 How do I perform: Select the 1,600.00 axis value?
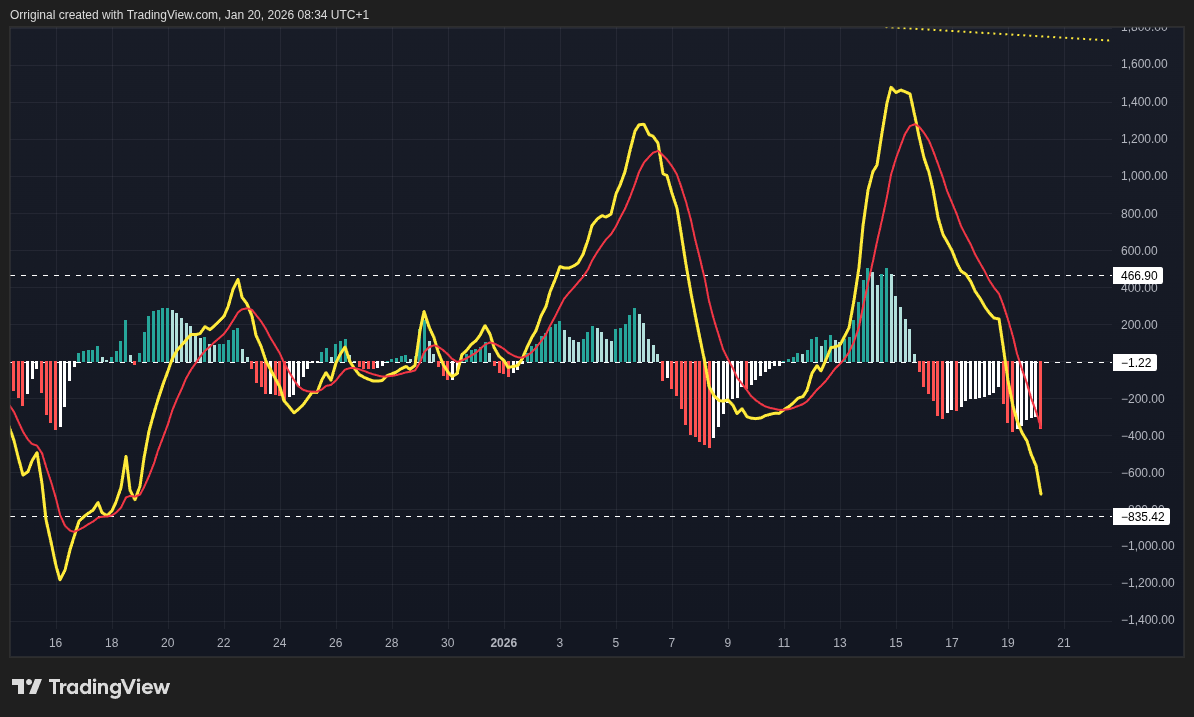click(x=1144, y=64)
